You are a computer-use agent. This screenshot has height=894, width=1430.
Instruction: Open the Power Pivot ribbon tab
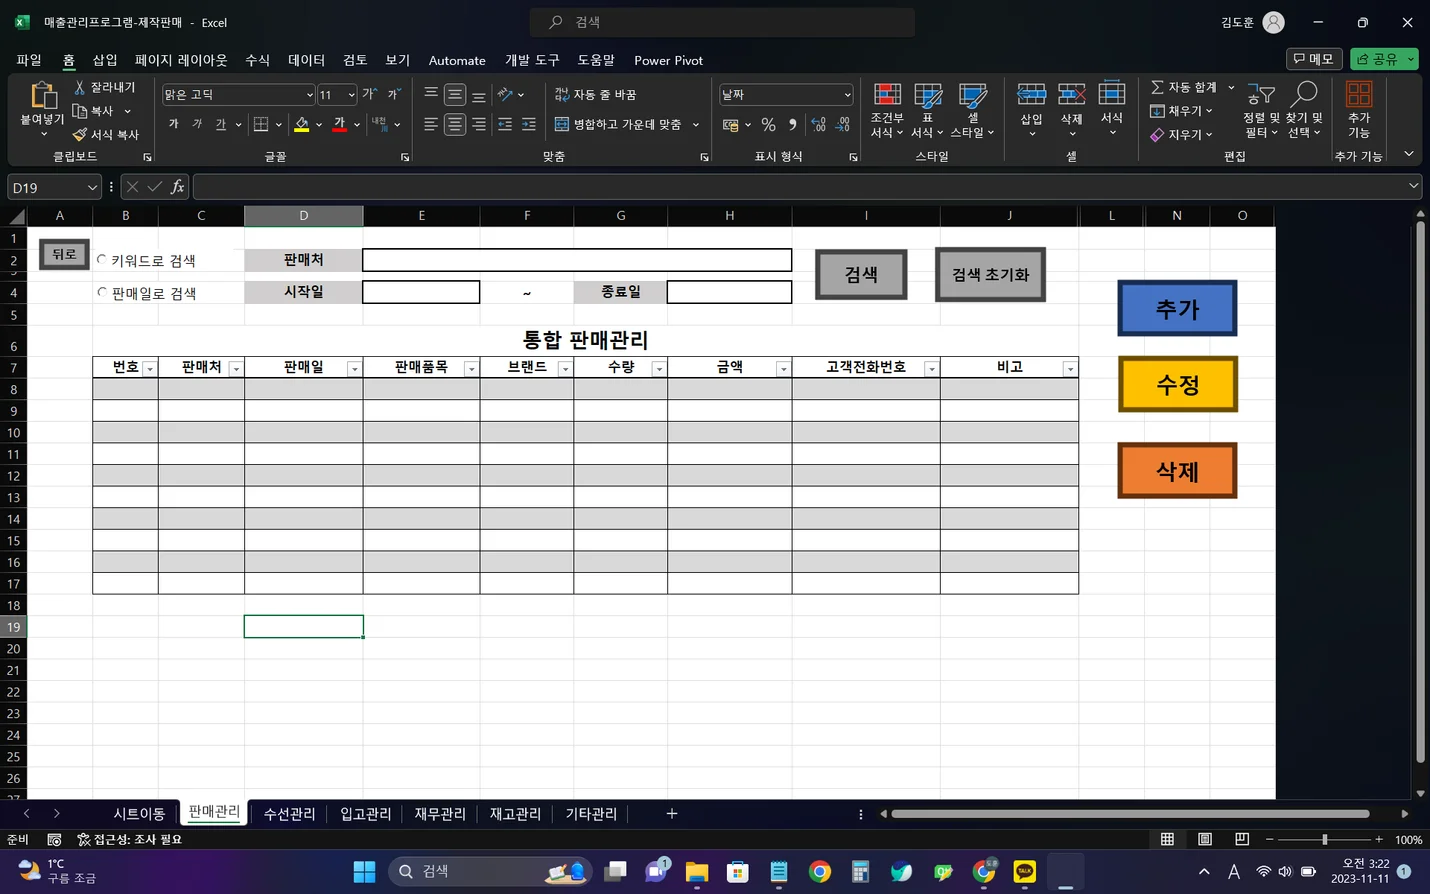(668, 60)
